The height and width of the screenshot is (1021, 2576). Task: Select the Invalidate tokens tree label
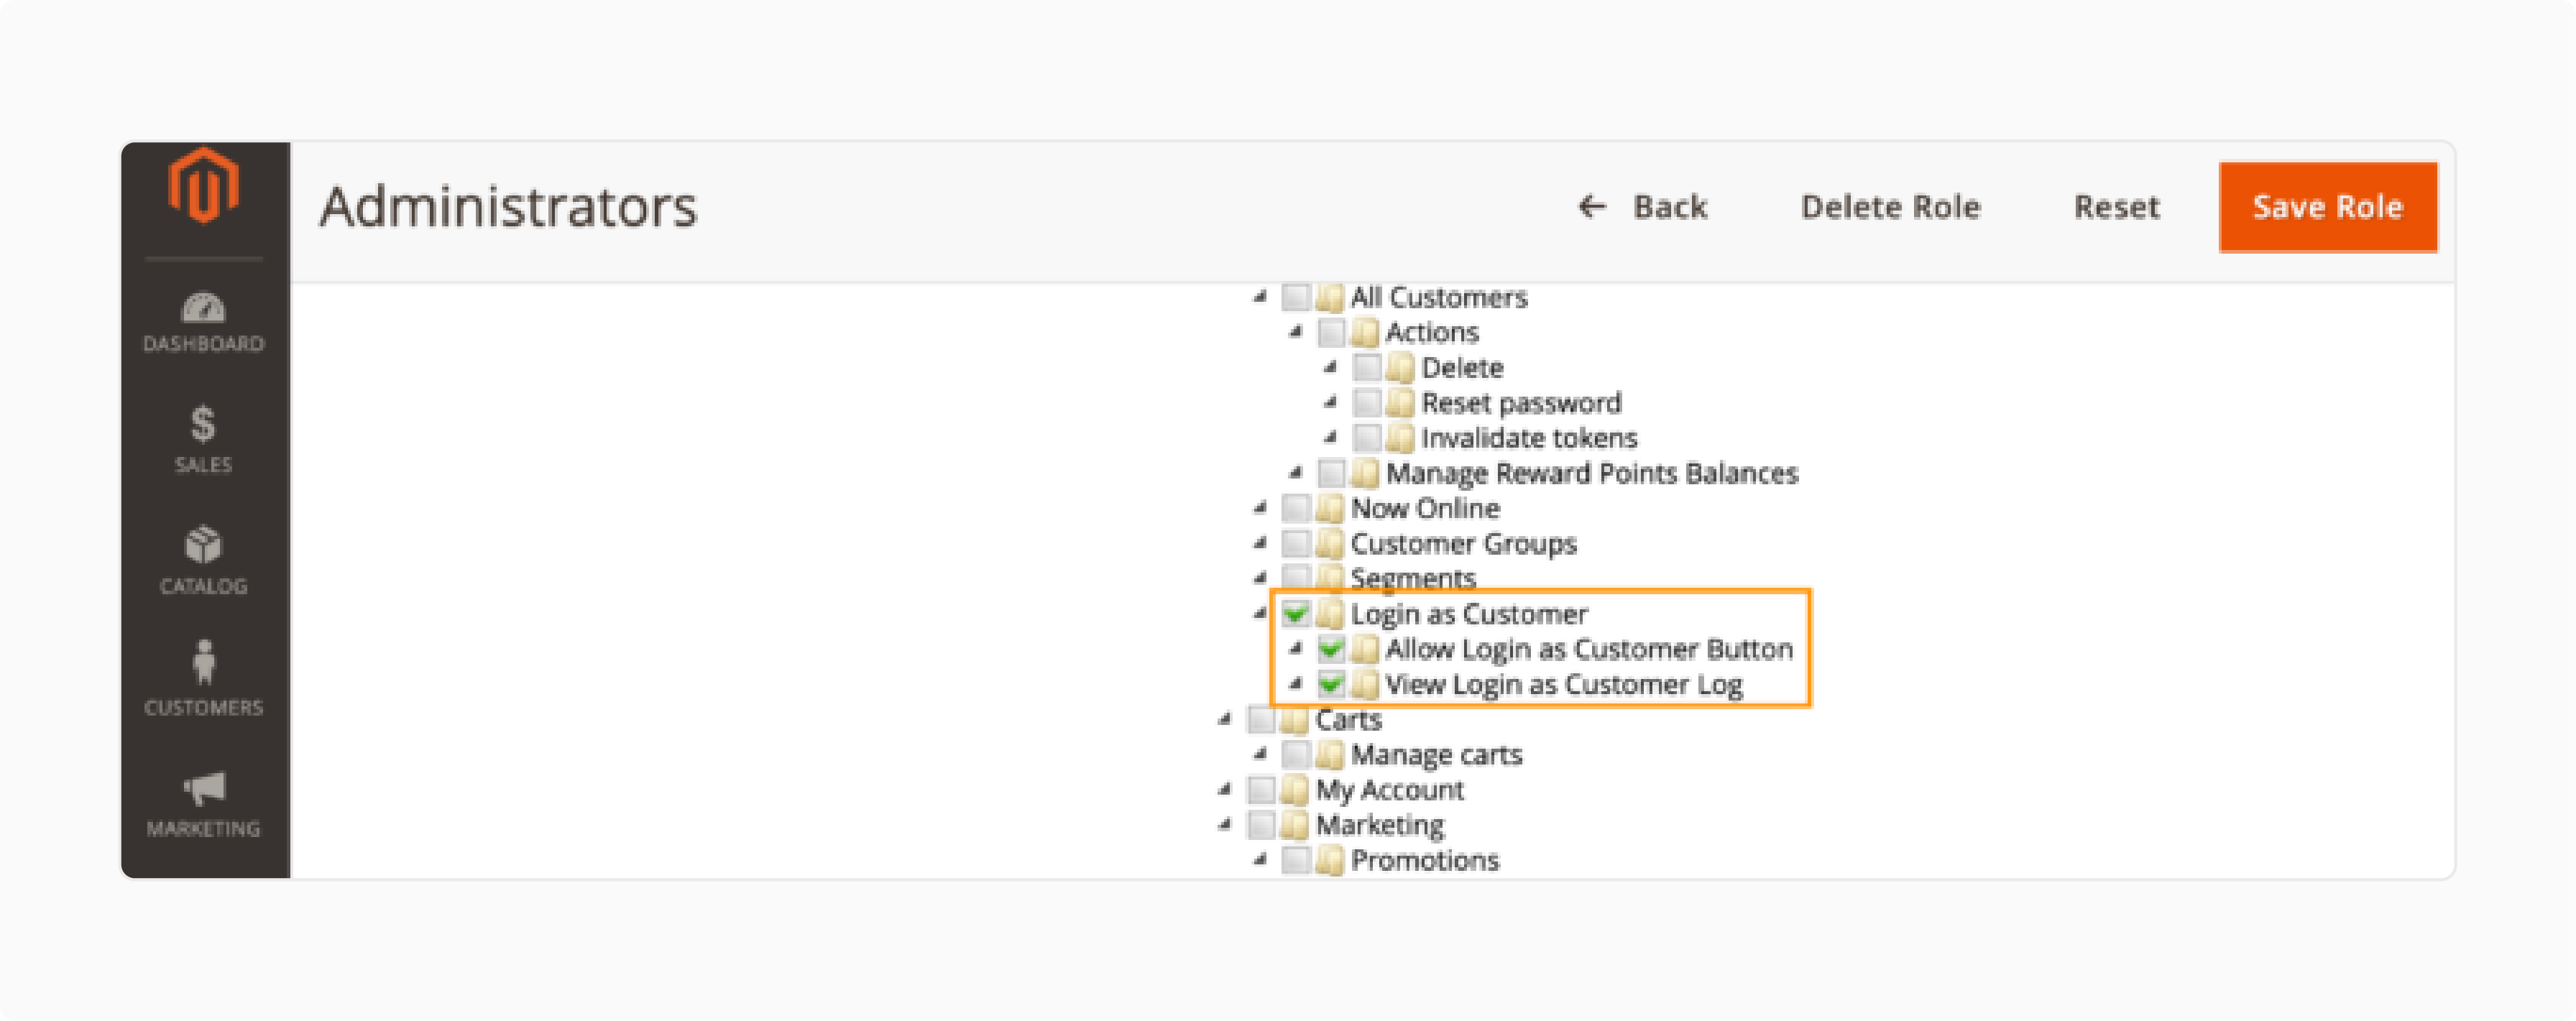click(1529, 438)
